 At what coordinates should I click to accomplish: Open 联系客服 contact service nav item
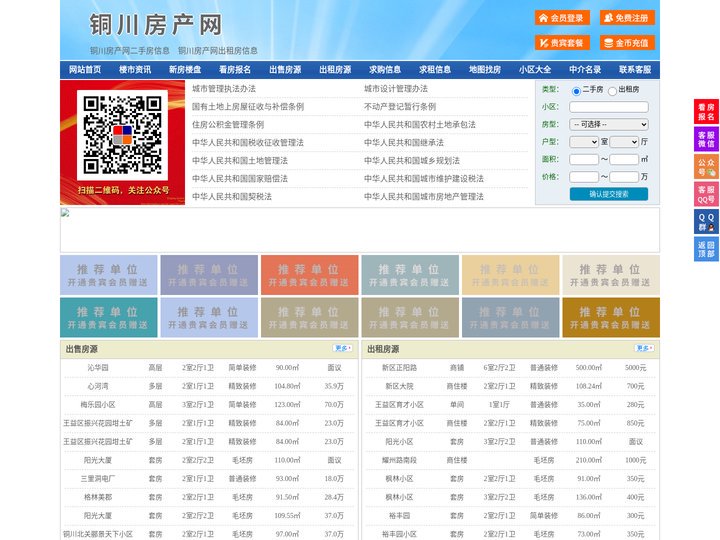635,70
